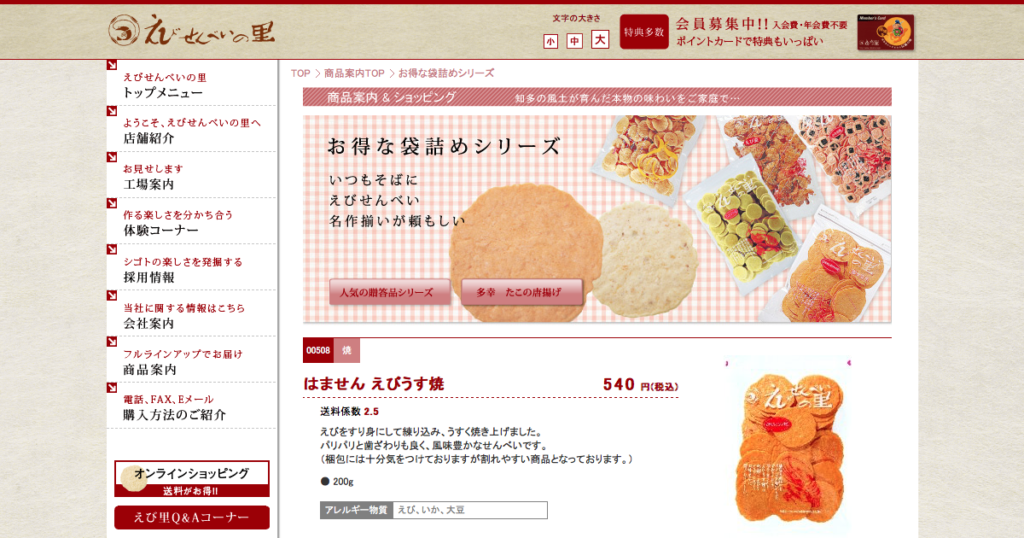Click the オンラインショッピング button

[192, 479]
